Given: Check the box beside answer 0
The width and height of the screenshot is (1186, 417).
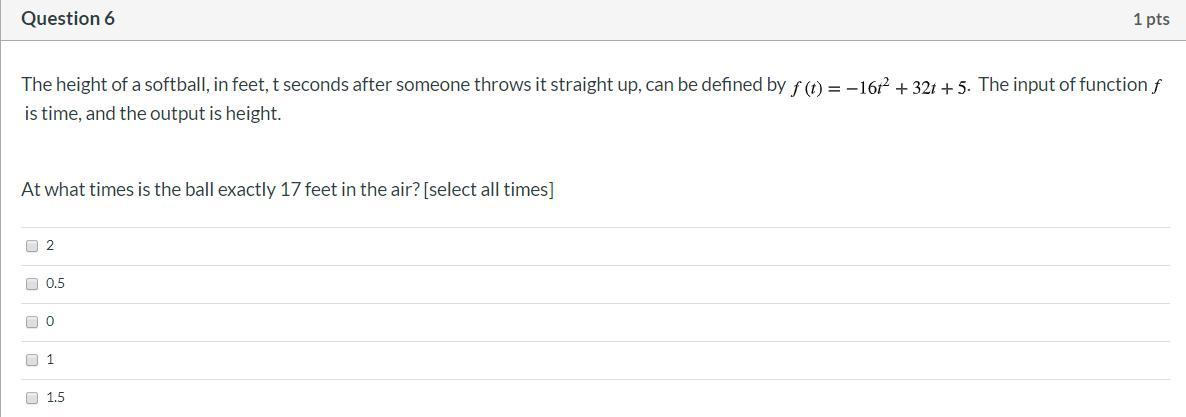Looking at the screenshot, I should coord(32,322).
